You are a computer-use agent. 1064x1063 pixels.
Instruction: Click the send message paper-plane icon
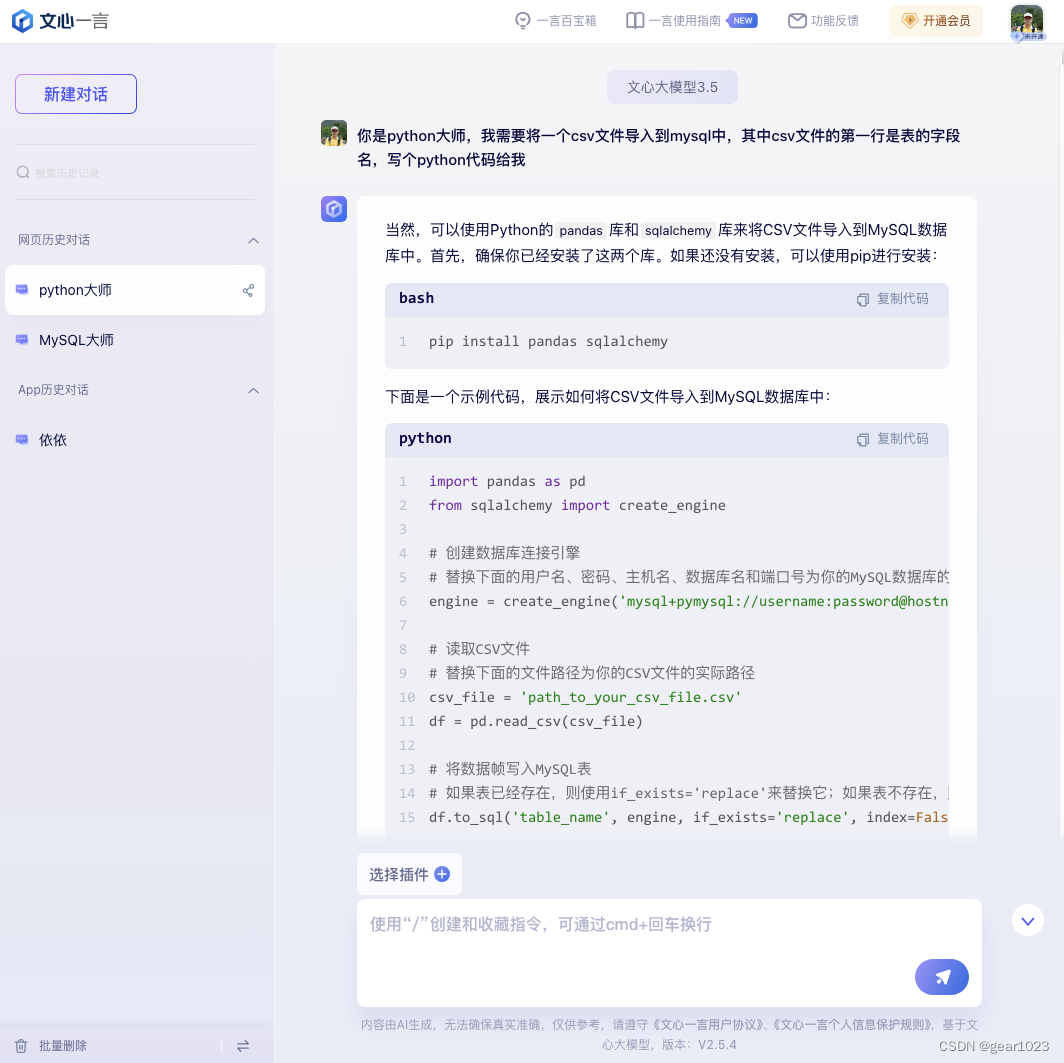click(x=941, y=977)
